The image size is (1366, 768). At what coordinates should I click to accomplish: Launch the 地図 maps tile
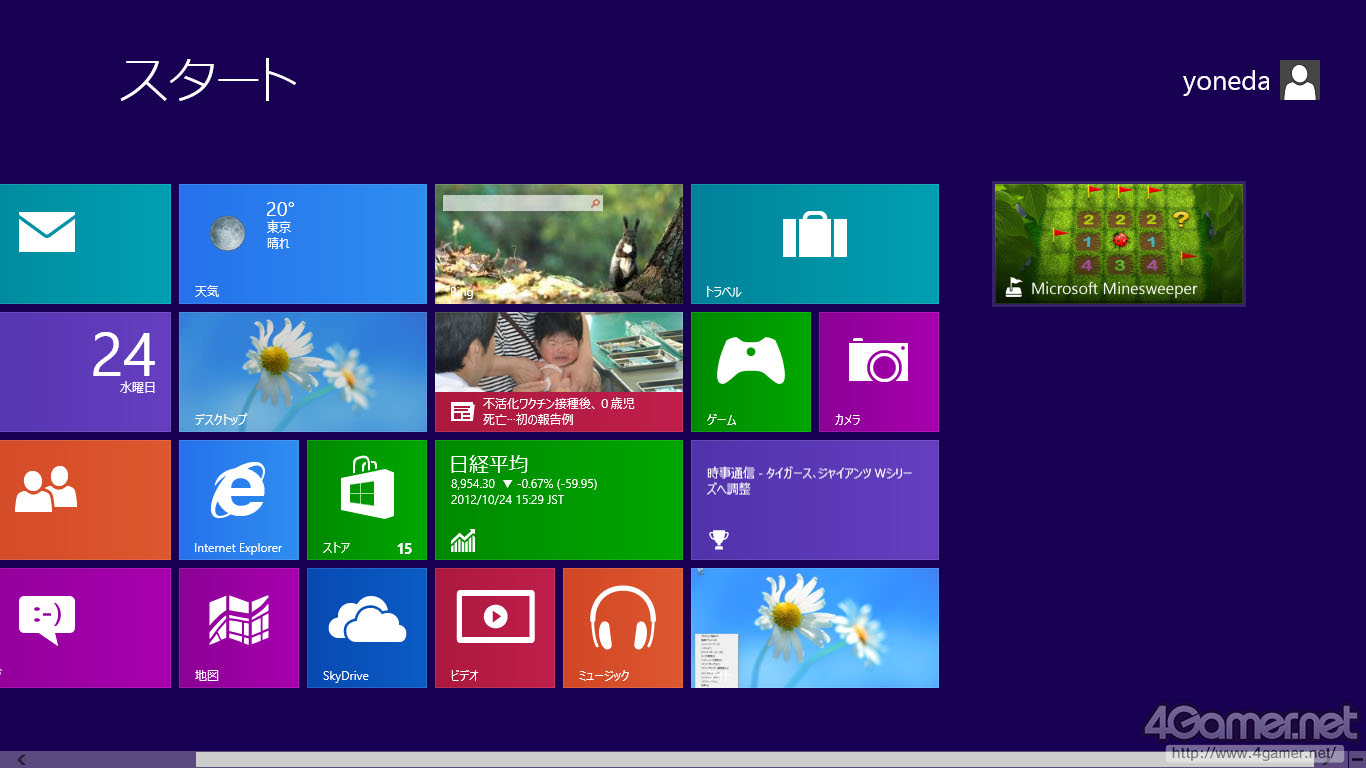(239, 628)
